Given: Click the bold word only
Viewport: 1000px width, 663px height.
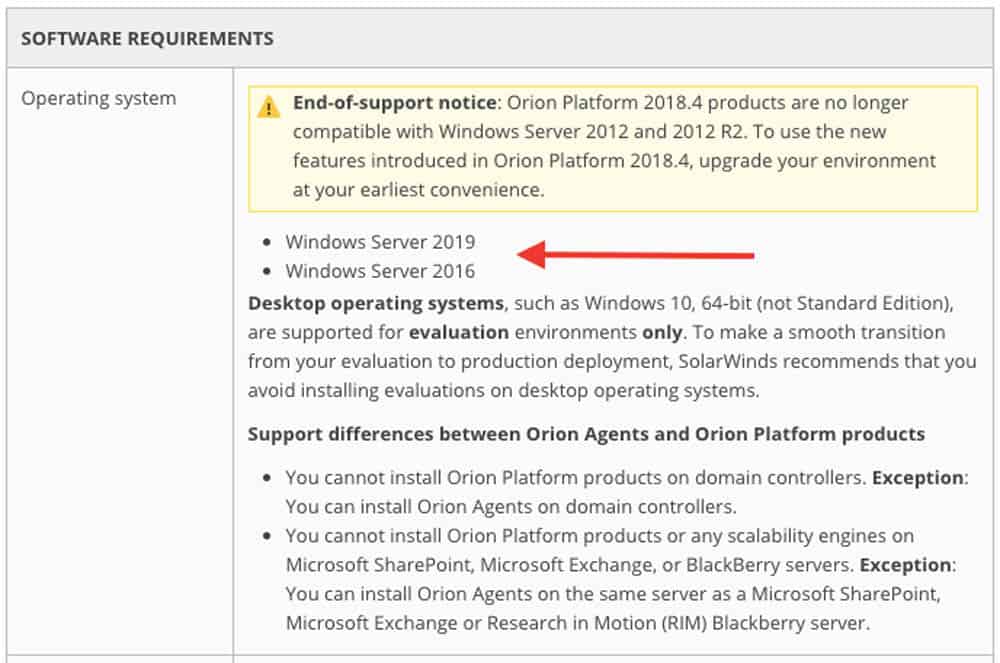Looking at the screenshot, I should 662,332.
